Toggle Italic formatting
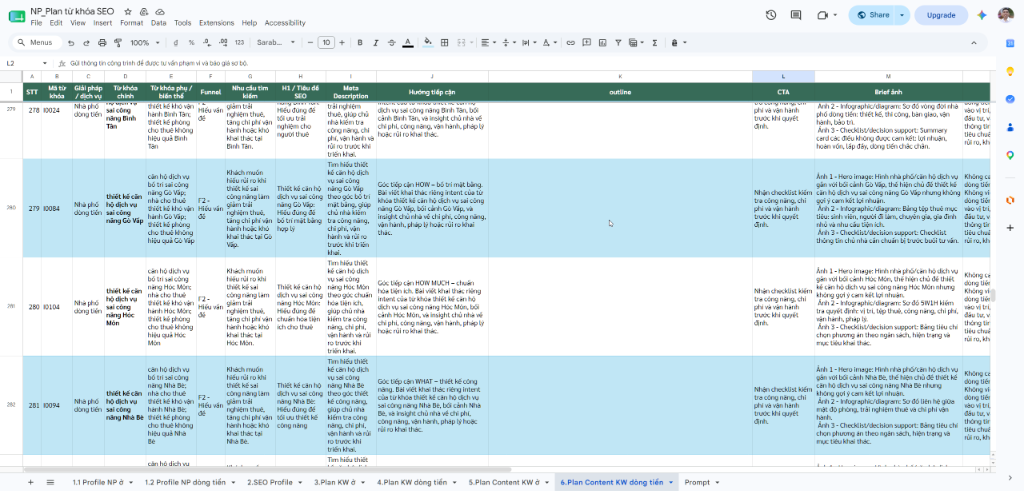Screen dimensions: 1024x491 [x=376, y=42]
